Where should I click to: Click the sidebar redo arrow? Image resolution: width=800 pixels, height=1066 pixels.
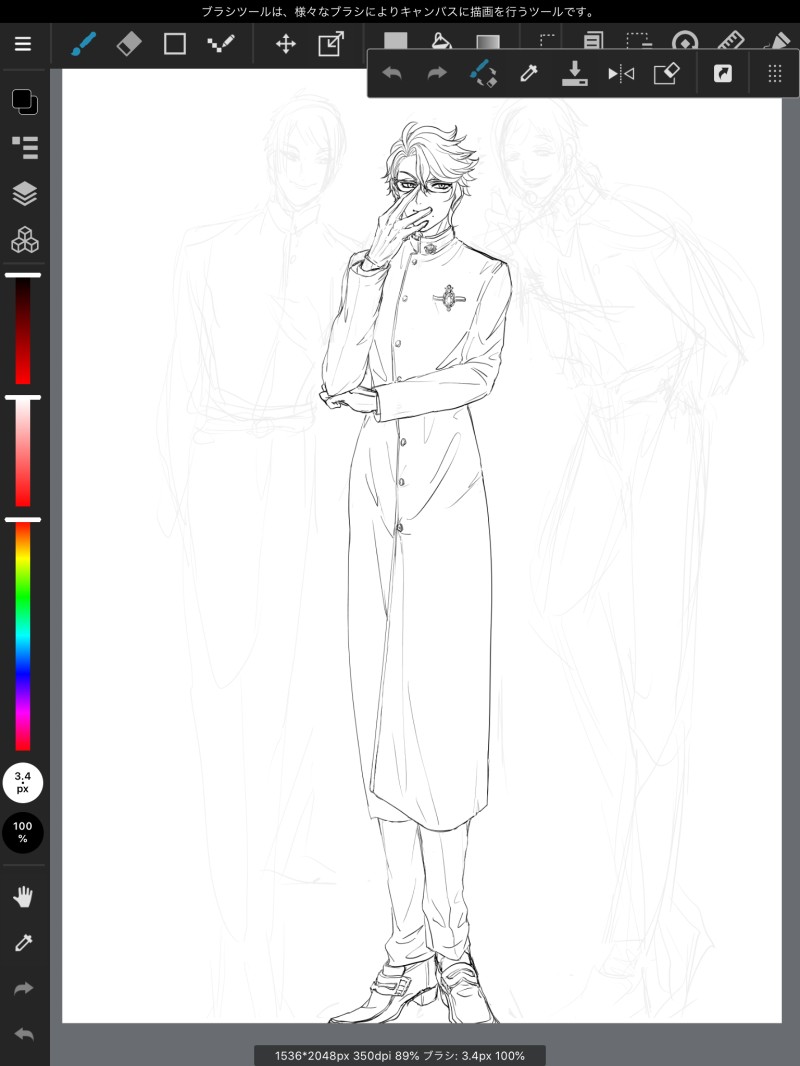click(24, 988)
